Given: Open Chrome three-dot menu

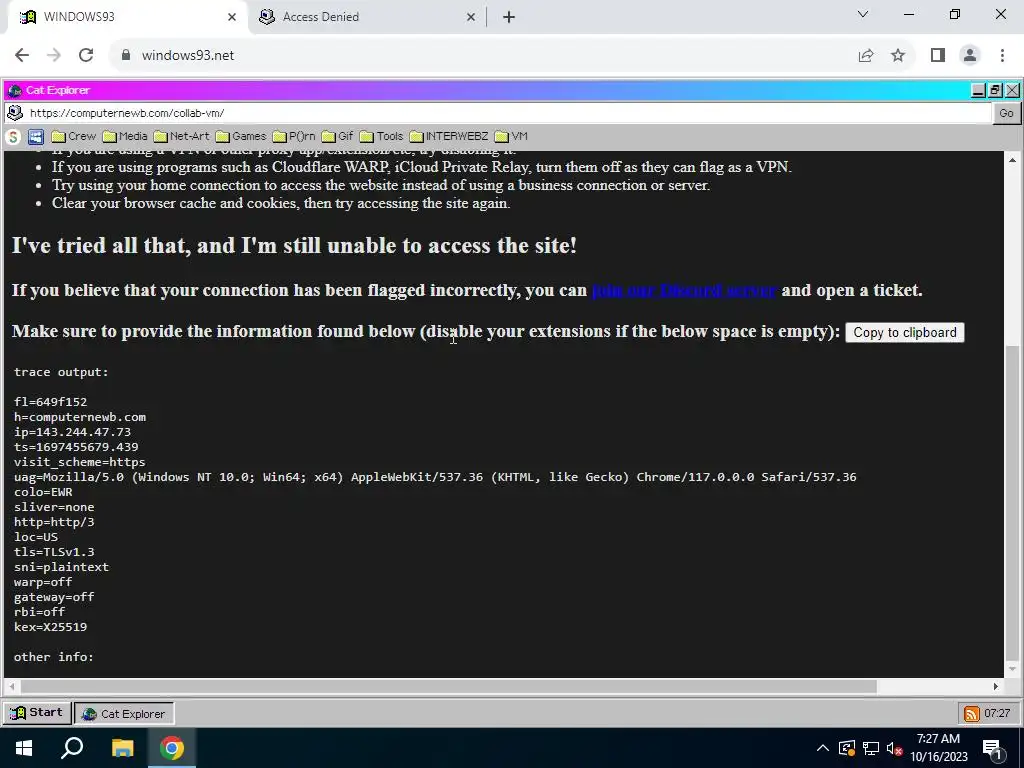Looking at the screenshot, I should (1002, 56).
